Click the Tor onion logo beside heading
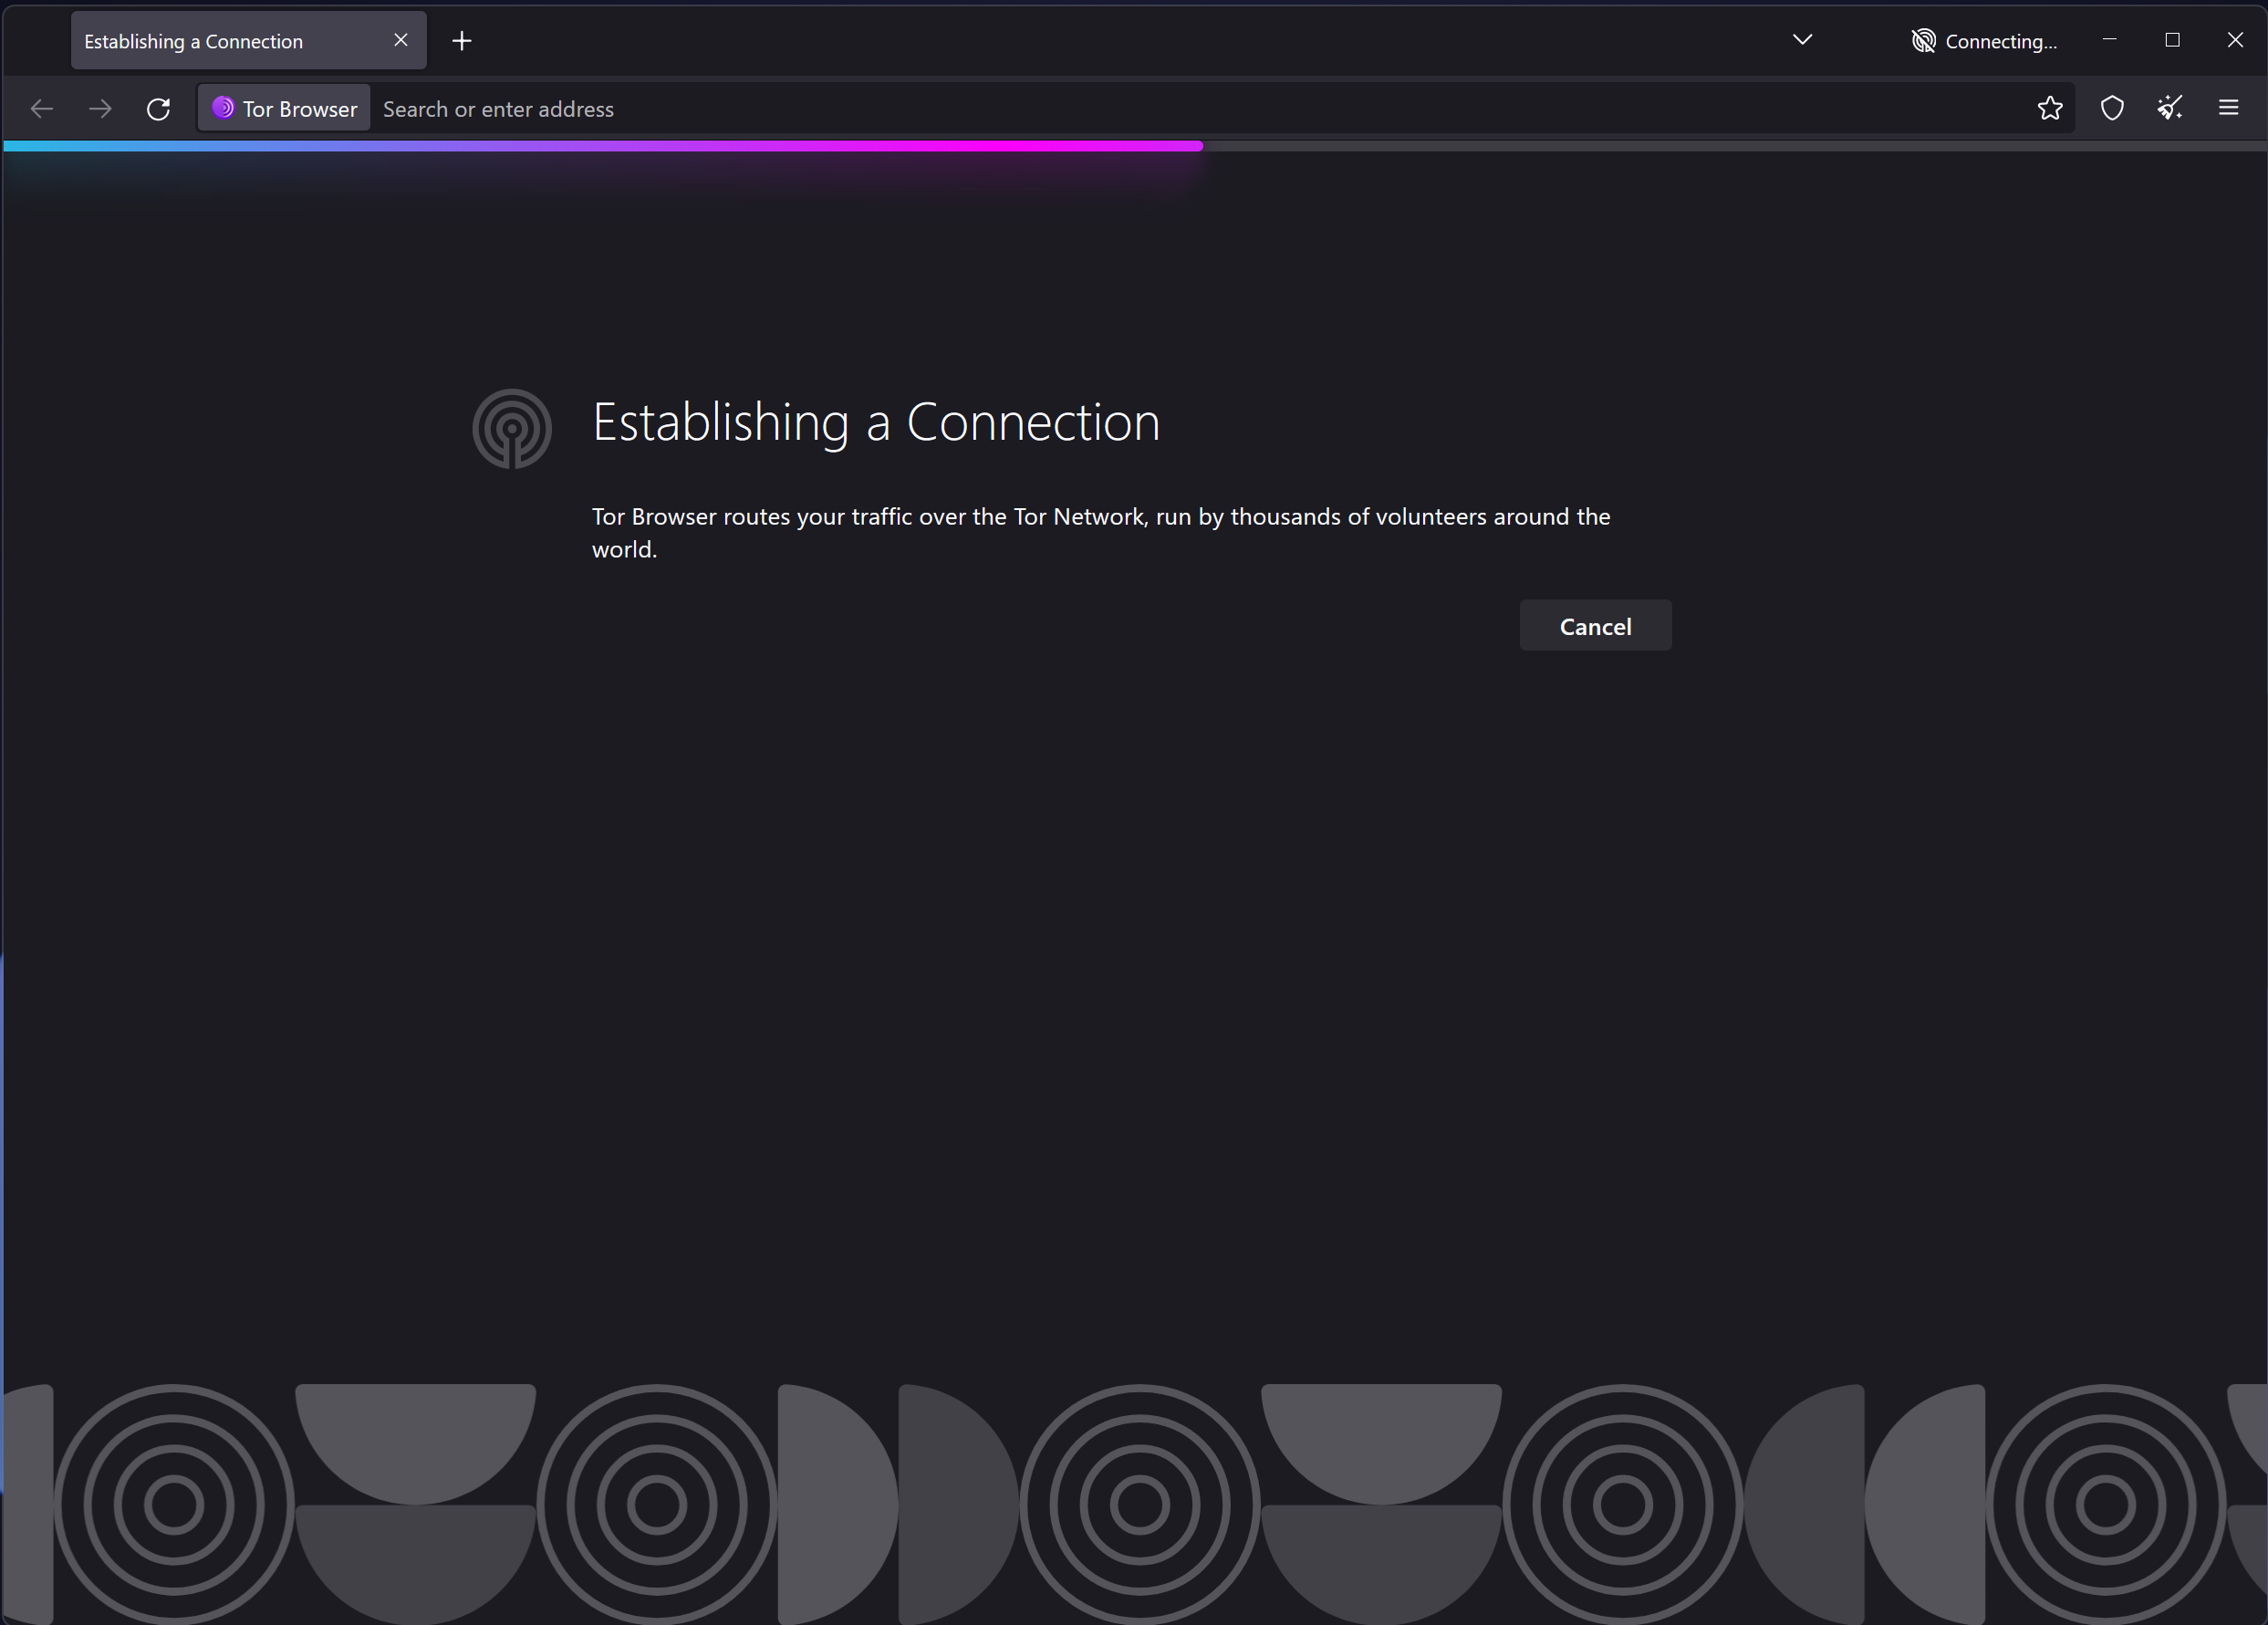2268x1625 pixels. pyautogui.click(x=512, y=428)
